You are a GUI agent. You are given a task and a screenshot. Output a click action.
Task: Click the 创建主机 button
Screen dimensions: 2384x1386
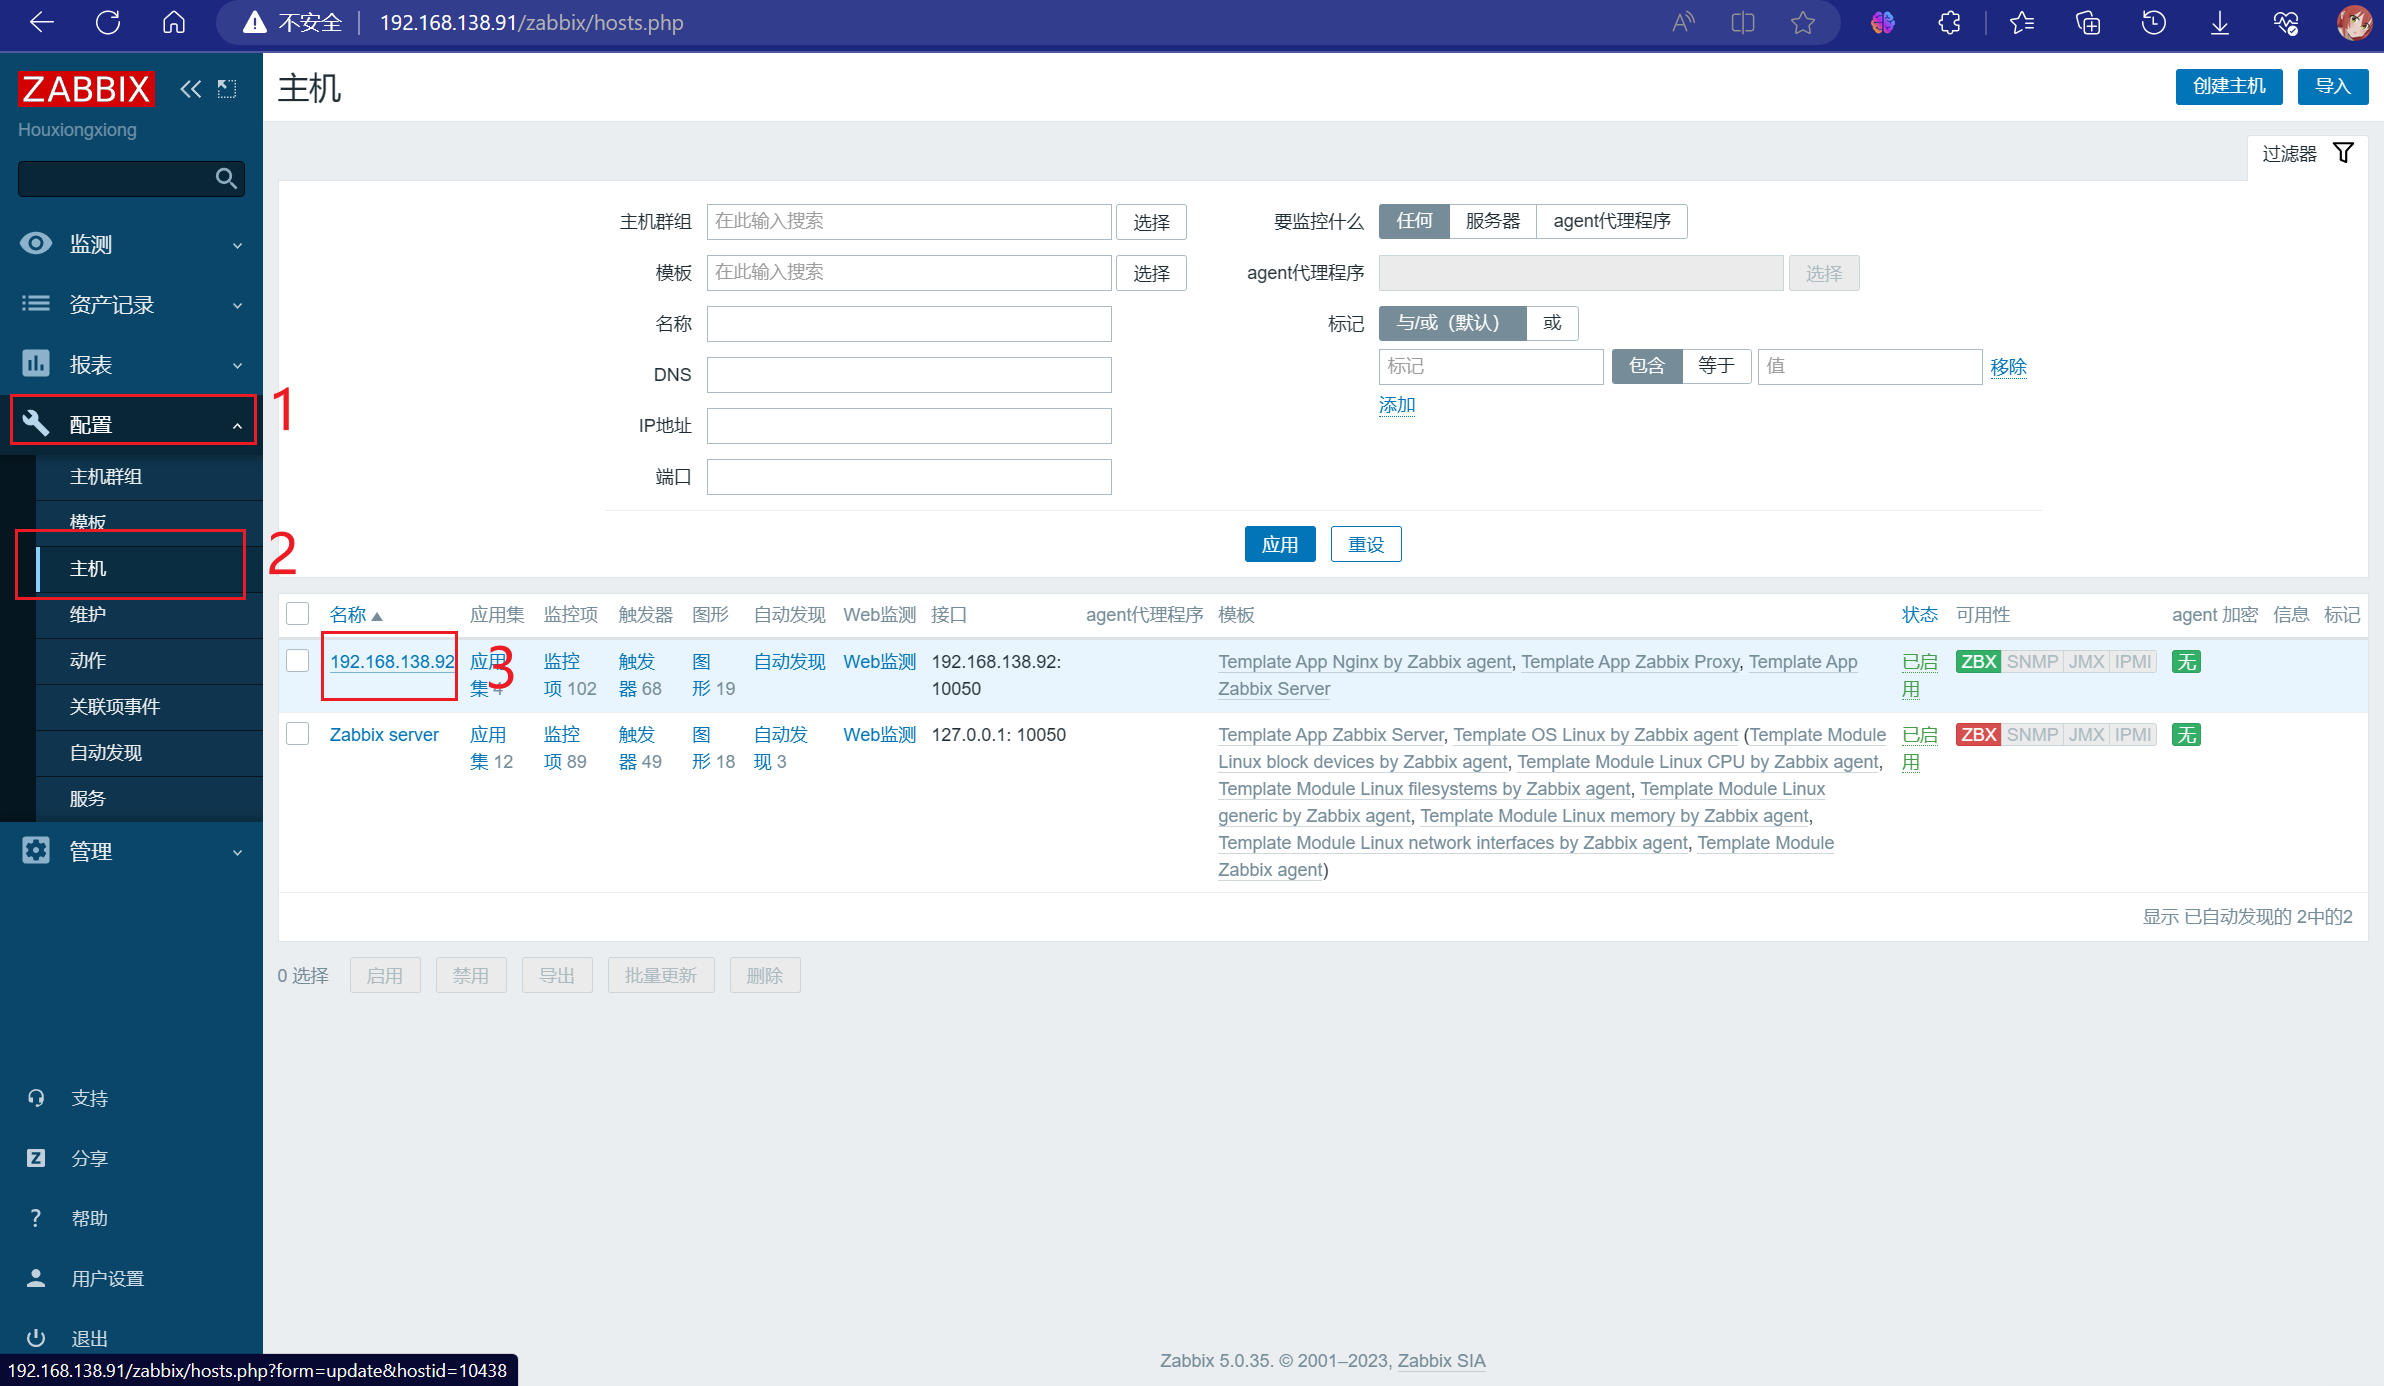2228,87
